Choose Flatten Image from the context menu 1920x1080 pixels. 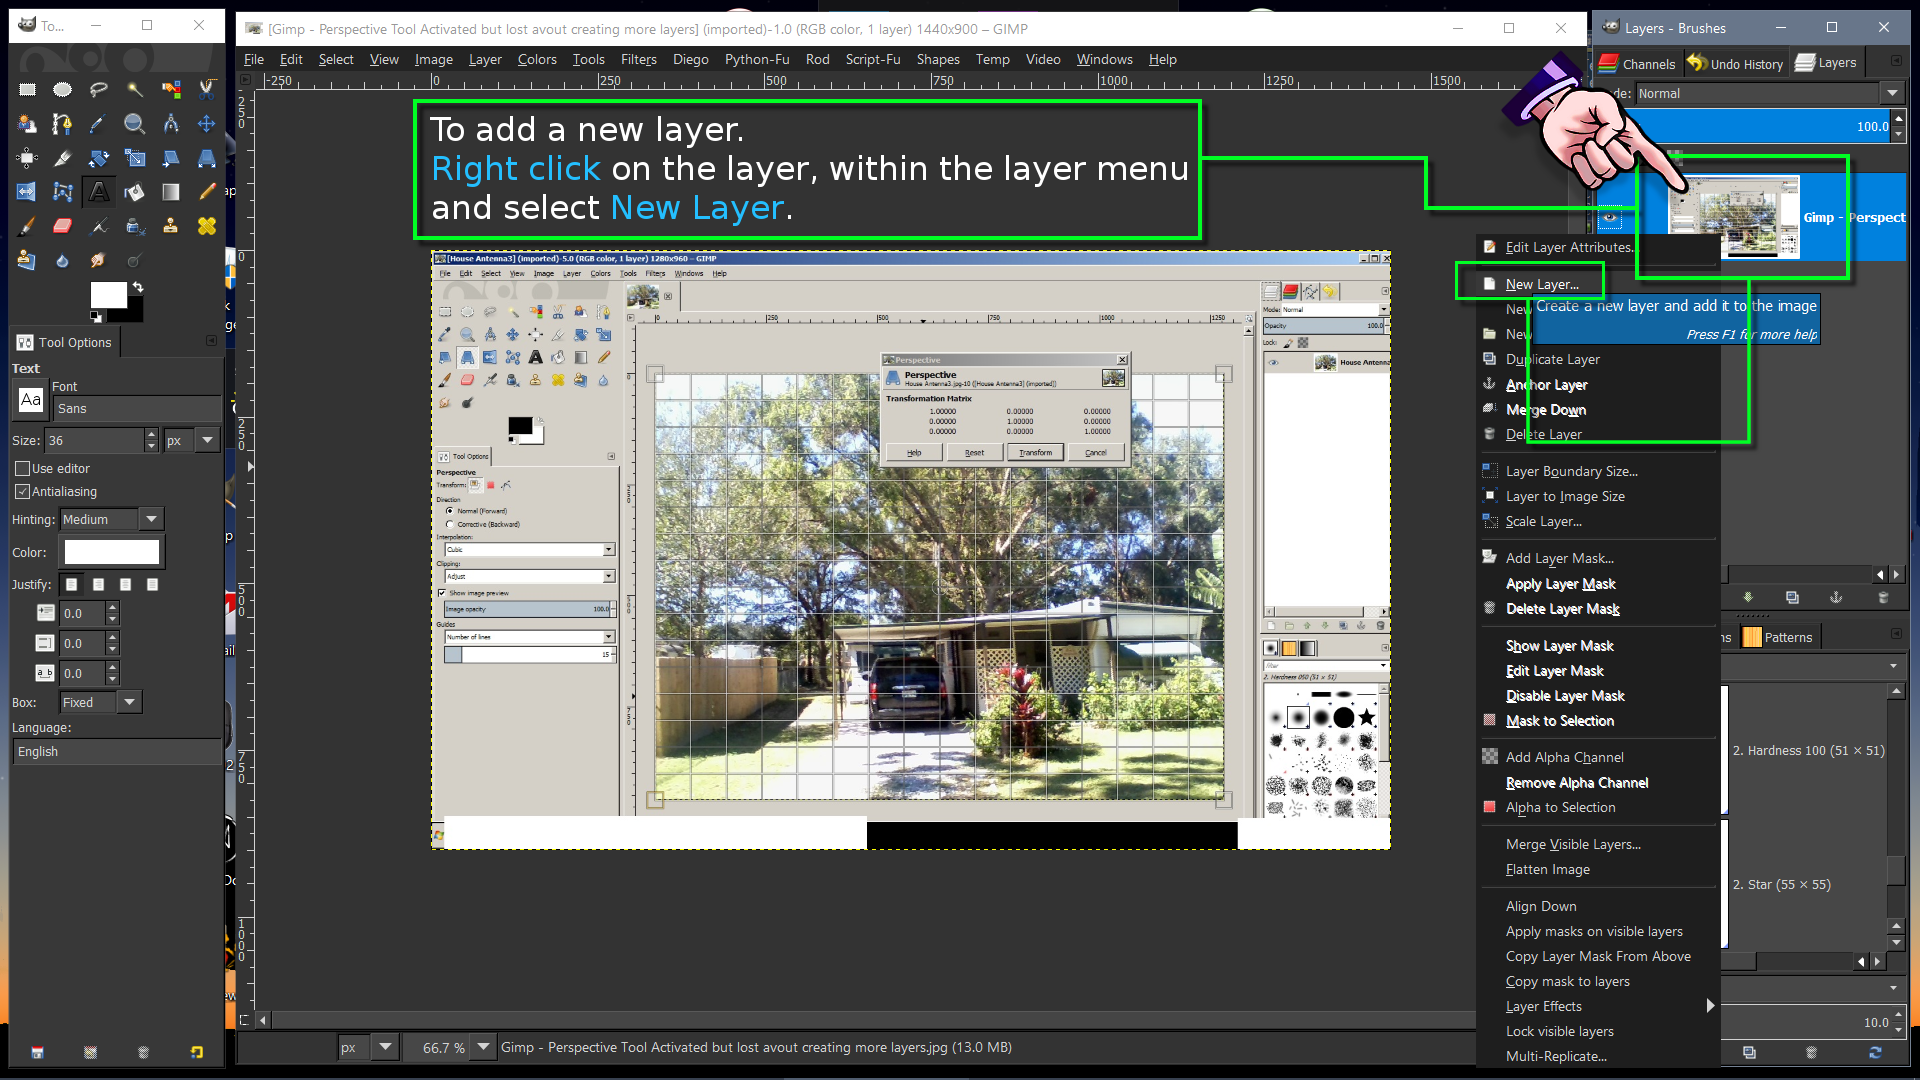[1548, 869]
